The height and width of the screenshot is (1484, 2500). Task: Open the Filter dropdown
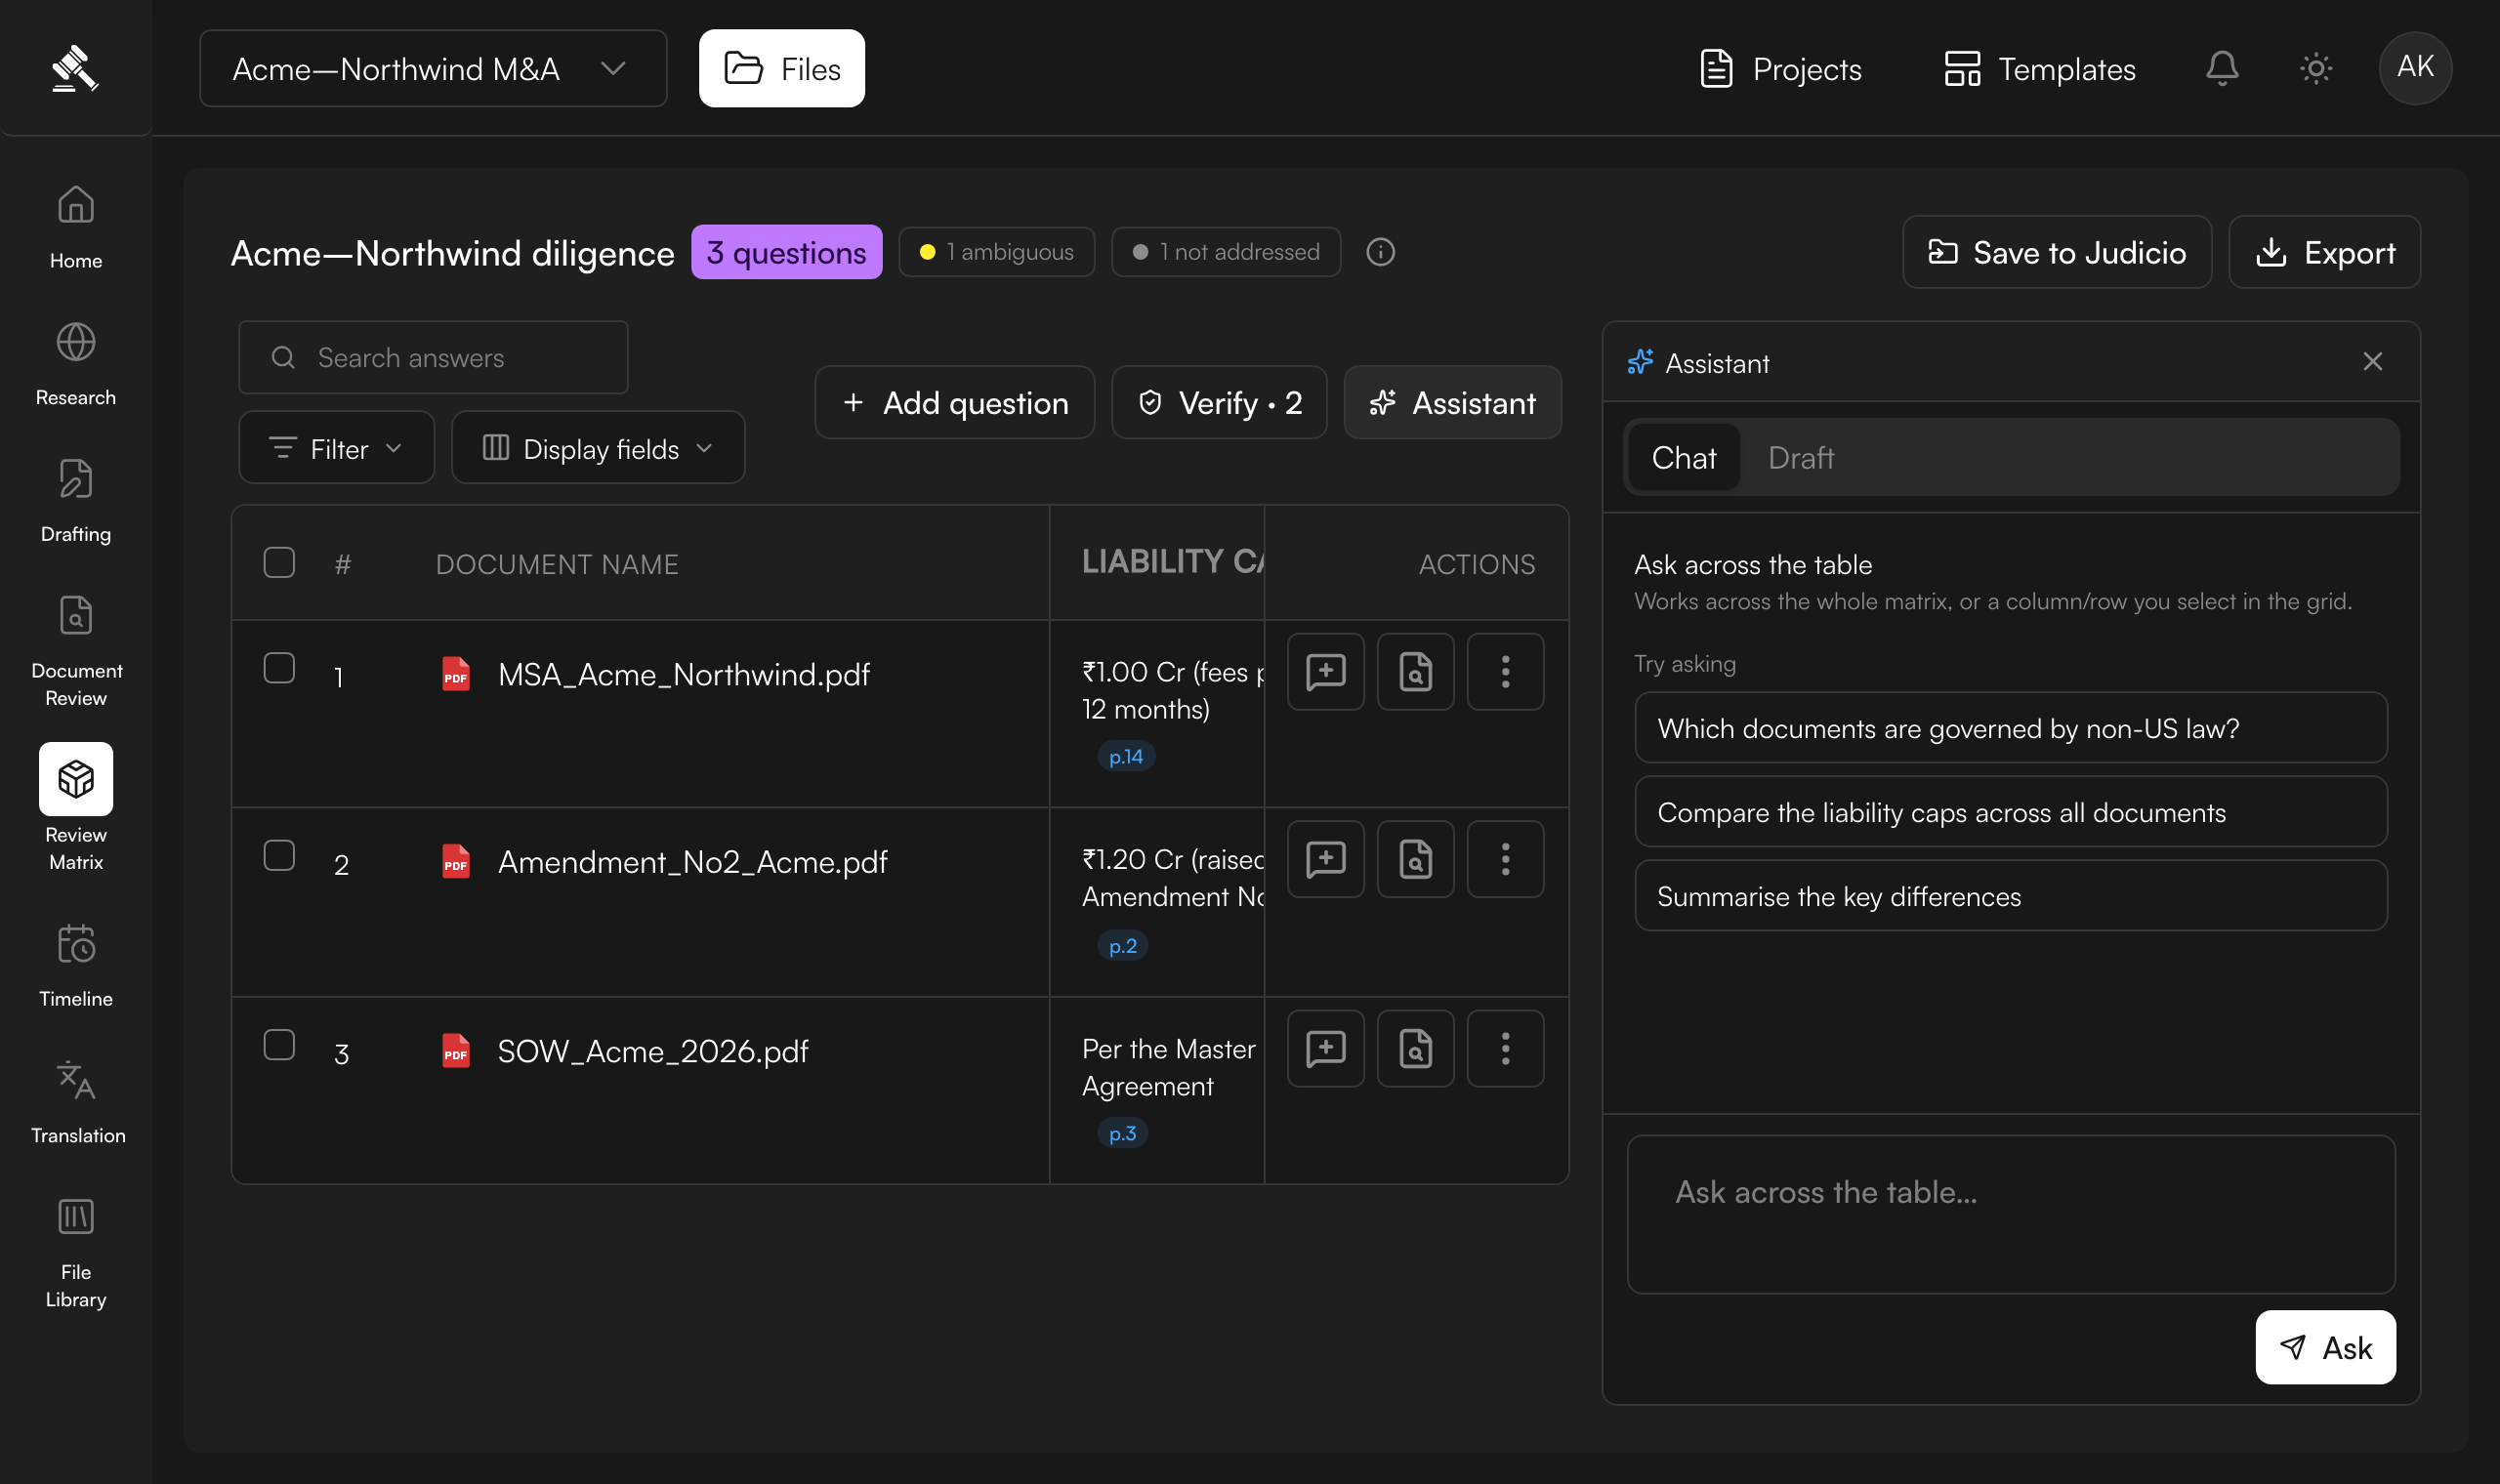[336, 448]
